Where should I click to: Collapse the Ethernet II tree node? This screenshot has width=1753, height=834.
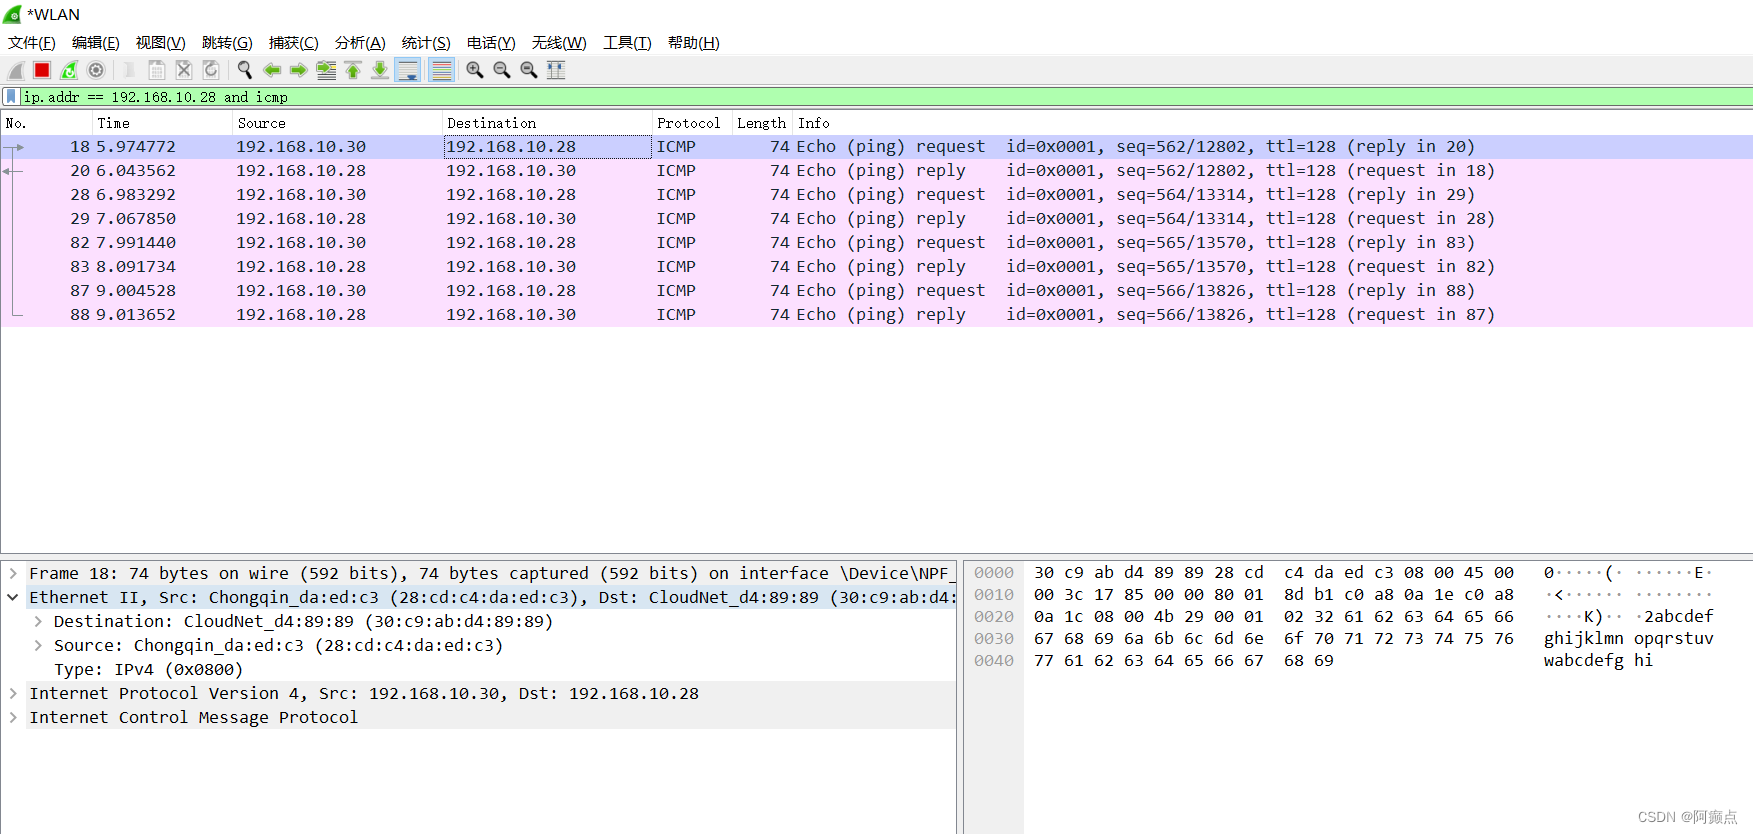13,597
